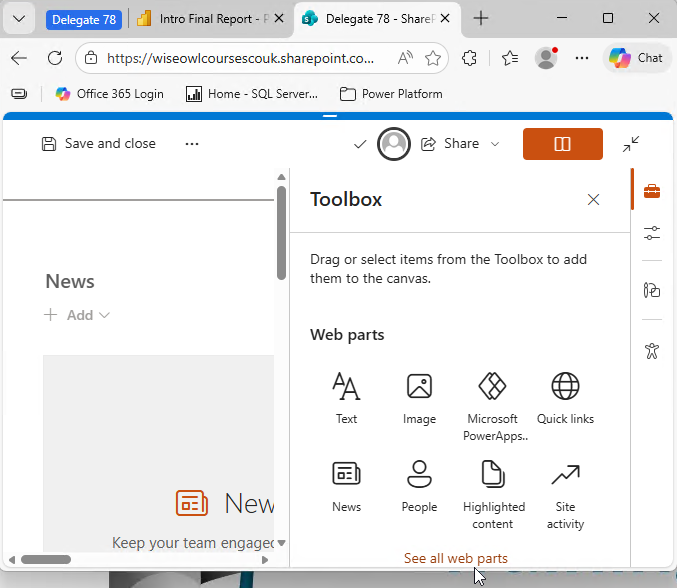Close the Toolbox panel
677x588 pixels.
(x=593, y=200)
